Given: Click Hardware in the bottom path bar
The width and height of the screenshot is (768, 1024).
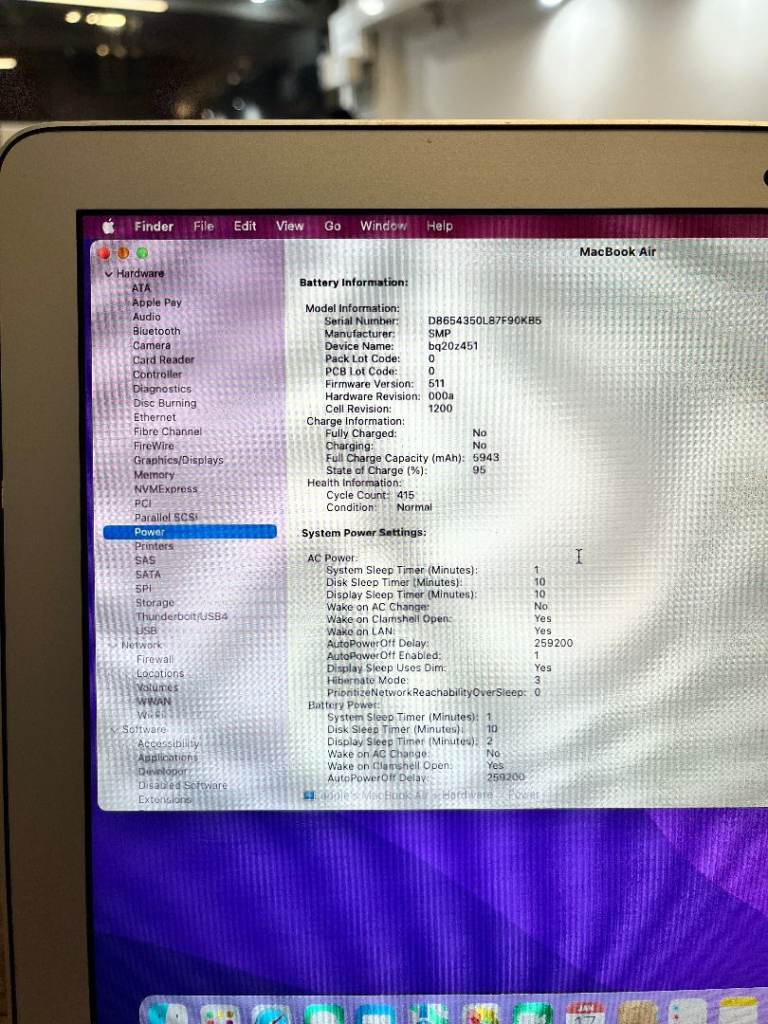Looking at the screenshot, I should [x=467, y=795].
